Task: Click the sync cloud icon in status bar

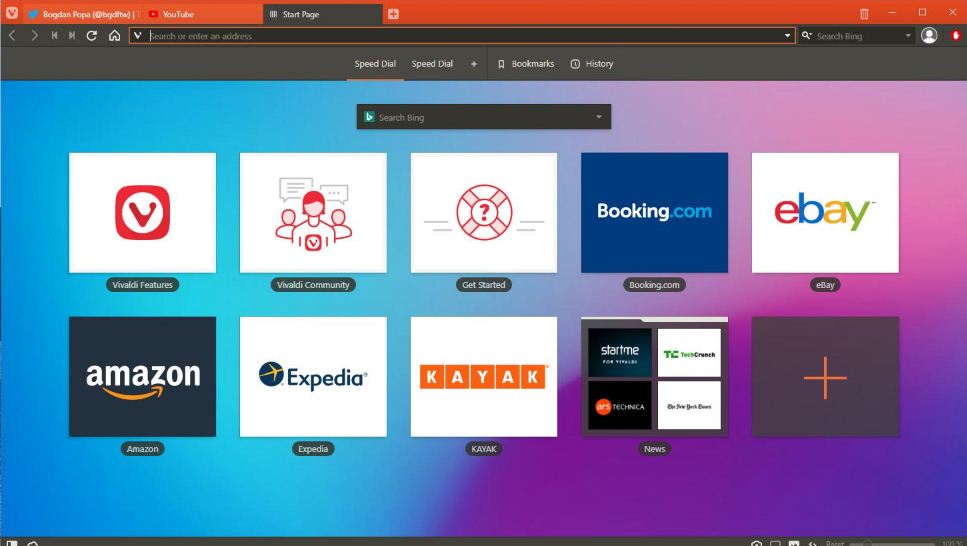Action: [33, 543]
